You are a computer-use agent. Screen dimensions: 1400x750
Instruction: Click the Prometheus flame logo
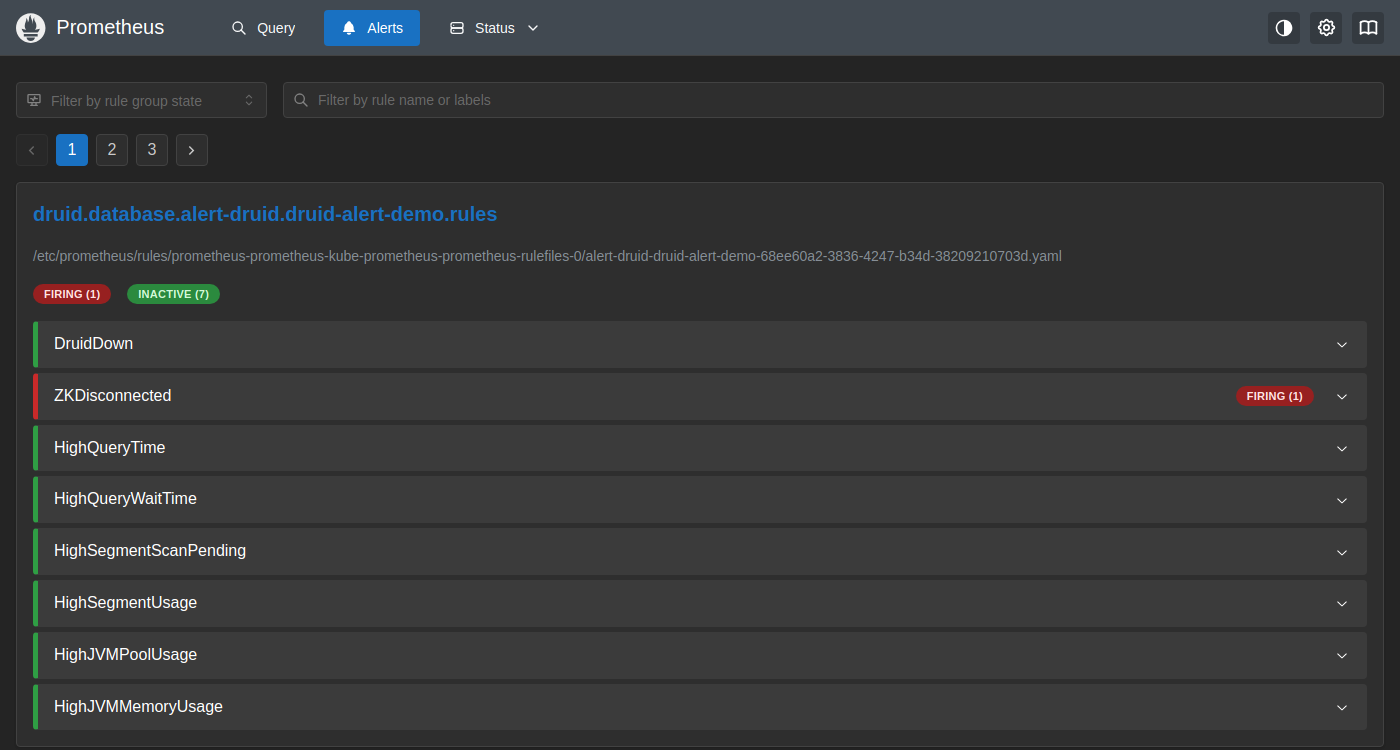(x=31, y=28)
